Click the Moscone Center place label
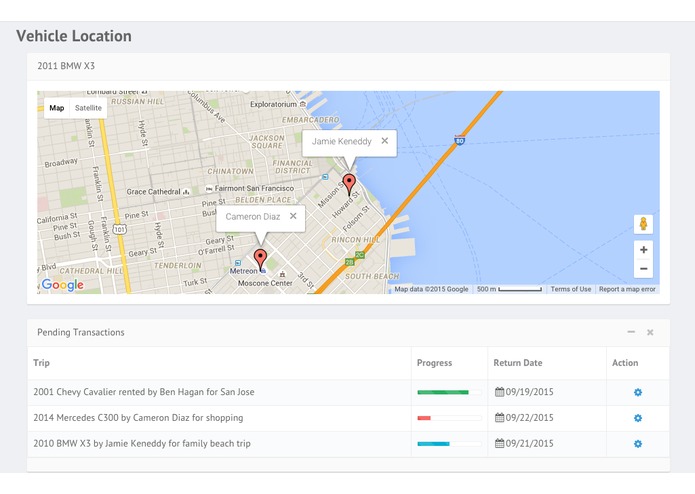Screen dimensions: 695x494 click(x=265, y=283)
